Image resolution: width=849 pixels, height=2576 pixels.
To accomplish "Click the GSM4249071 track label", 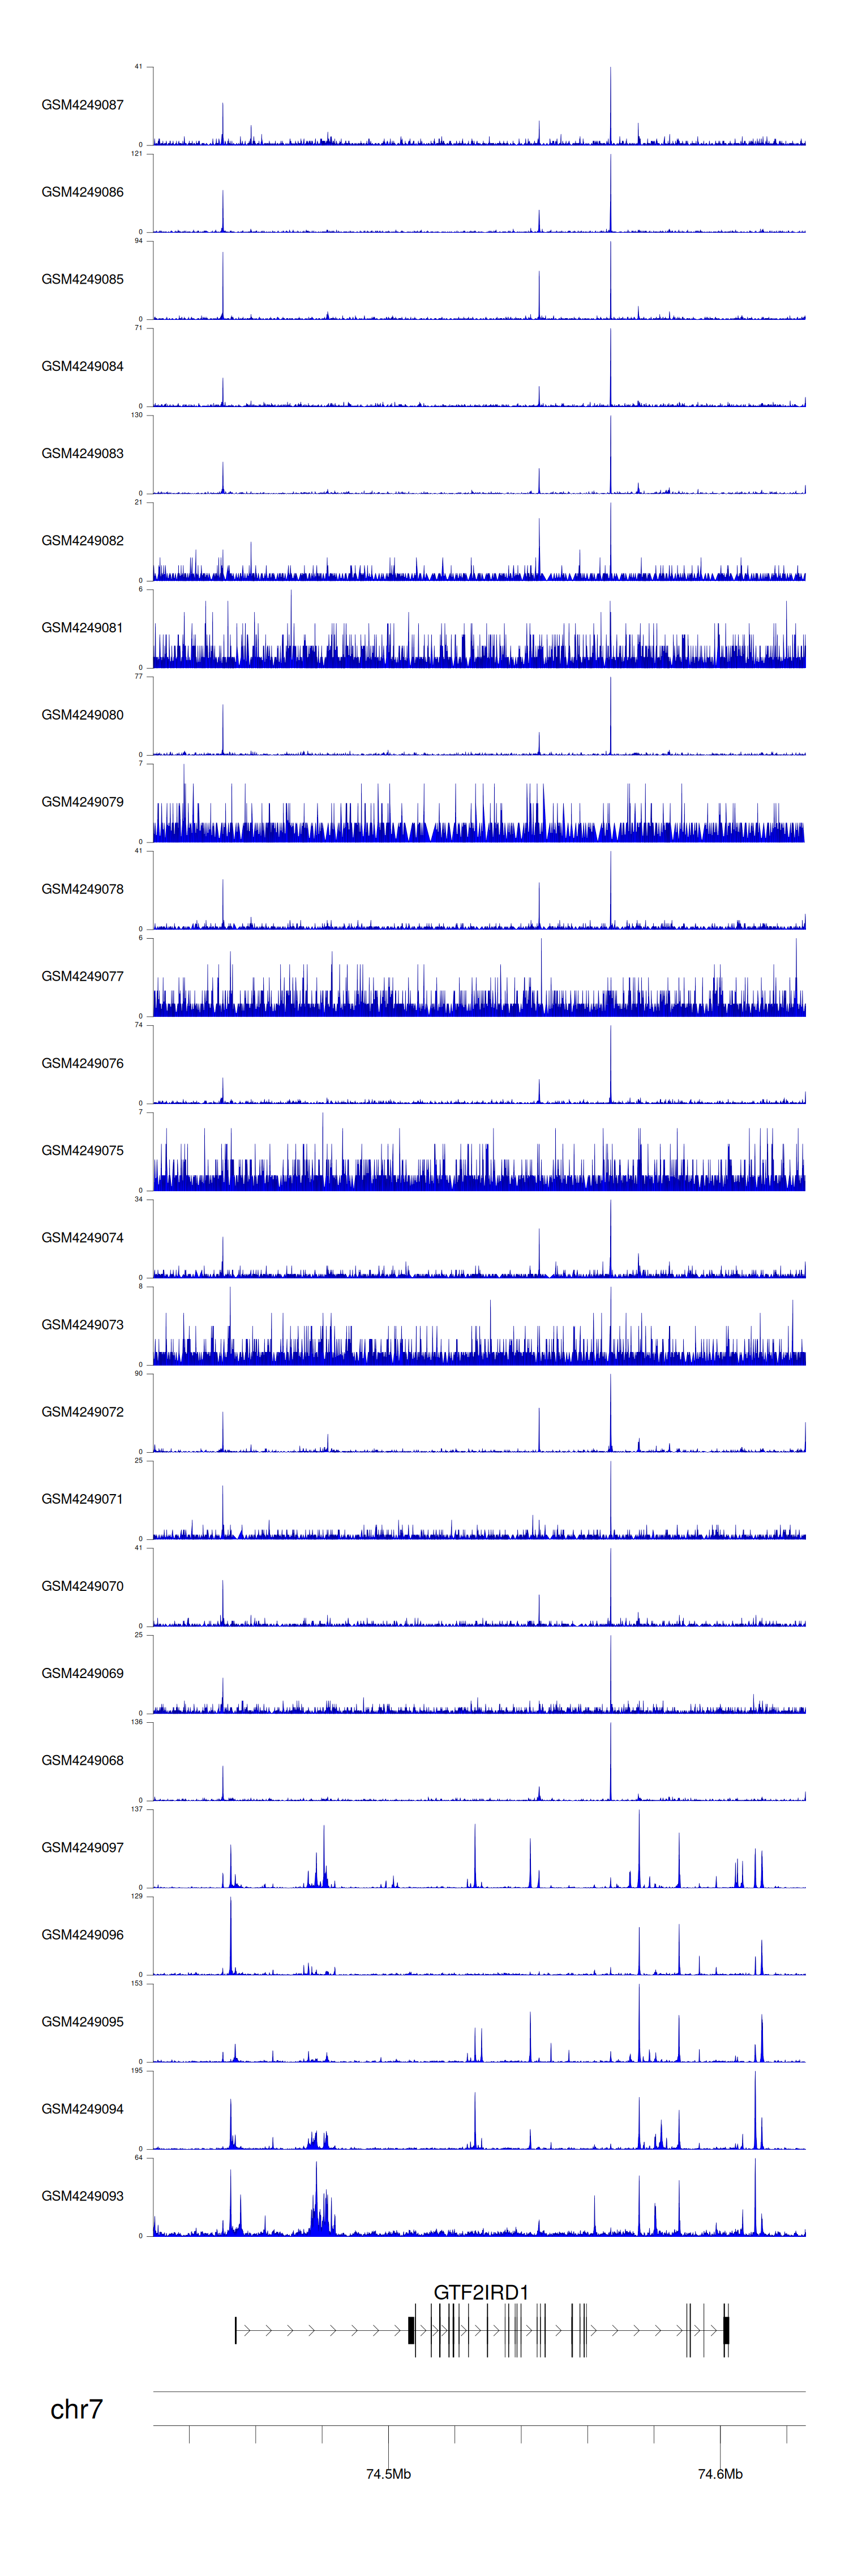I will point(82,1499).
